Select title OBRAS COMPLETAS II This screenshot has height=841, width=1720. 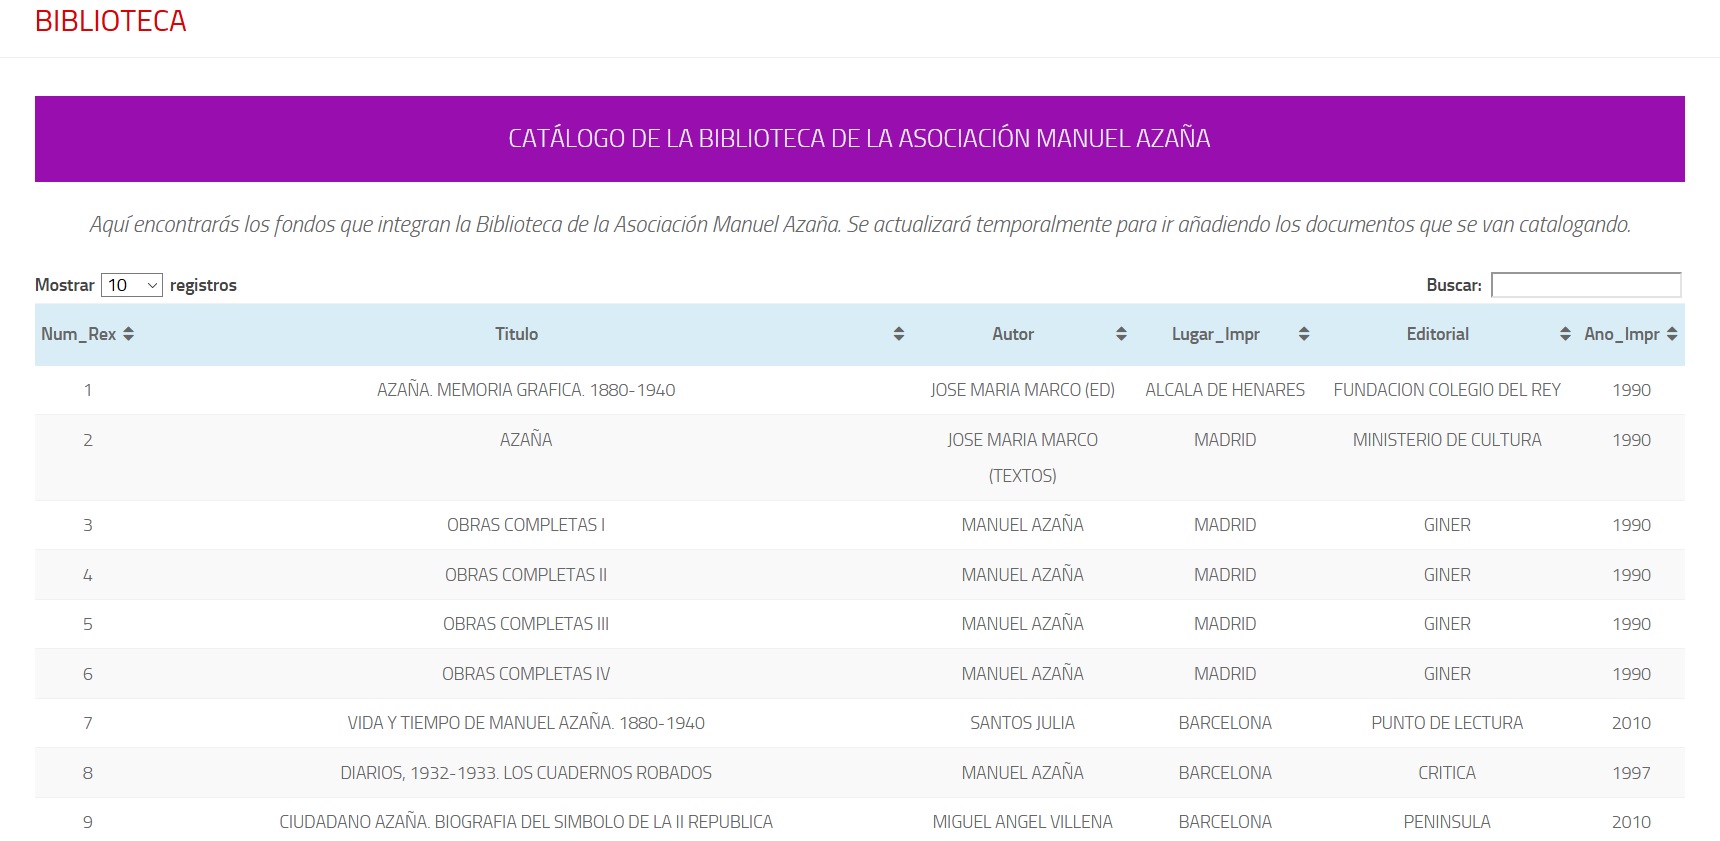click(x=526, y=575)
